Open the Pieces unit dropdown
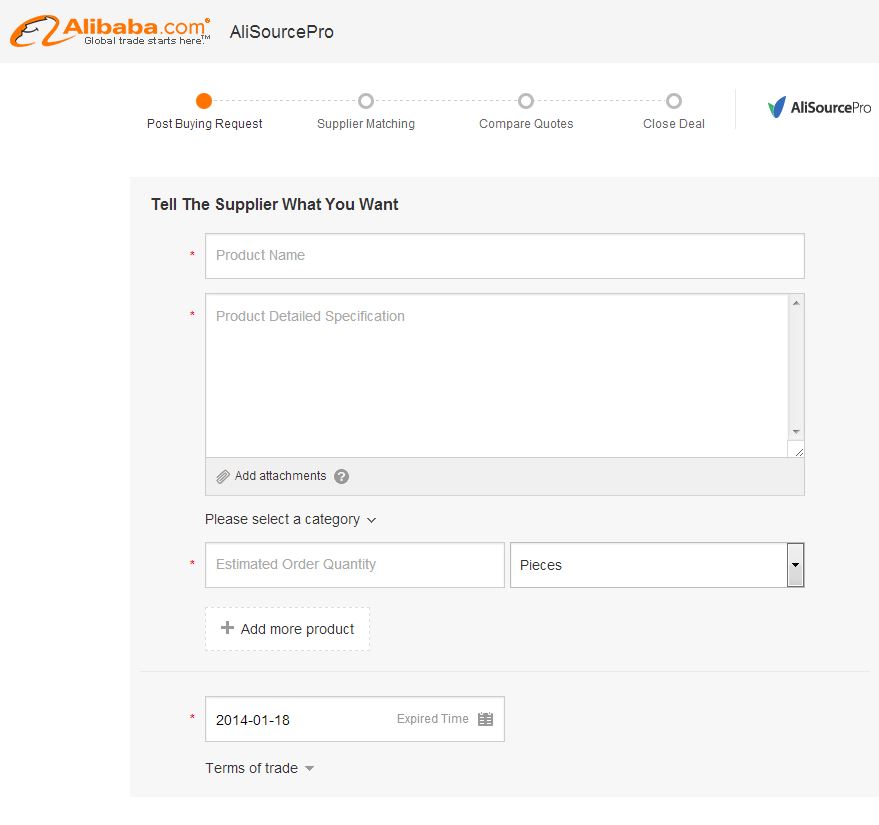The image size is (879, 825). point(795,565)
